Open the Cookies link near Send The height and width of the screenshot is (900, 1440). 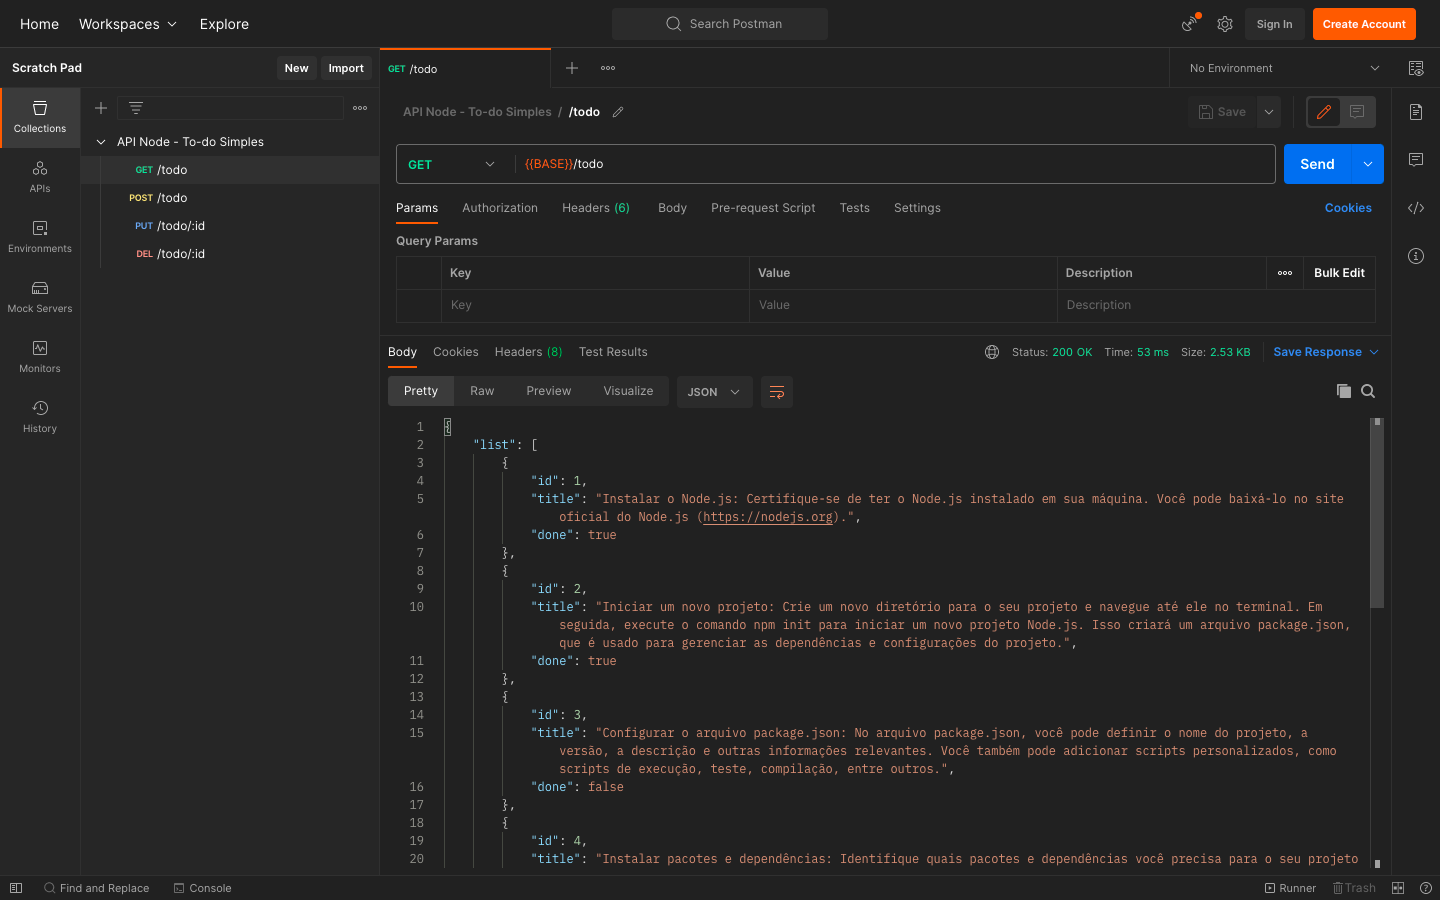click(x=1348, y=208)
